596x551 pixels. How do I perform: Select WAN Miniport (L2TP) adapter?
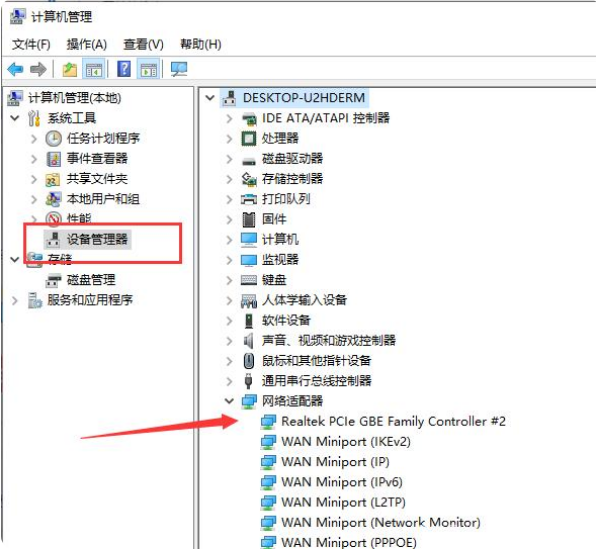pos(343,502)
